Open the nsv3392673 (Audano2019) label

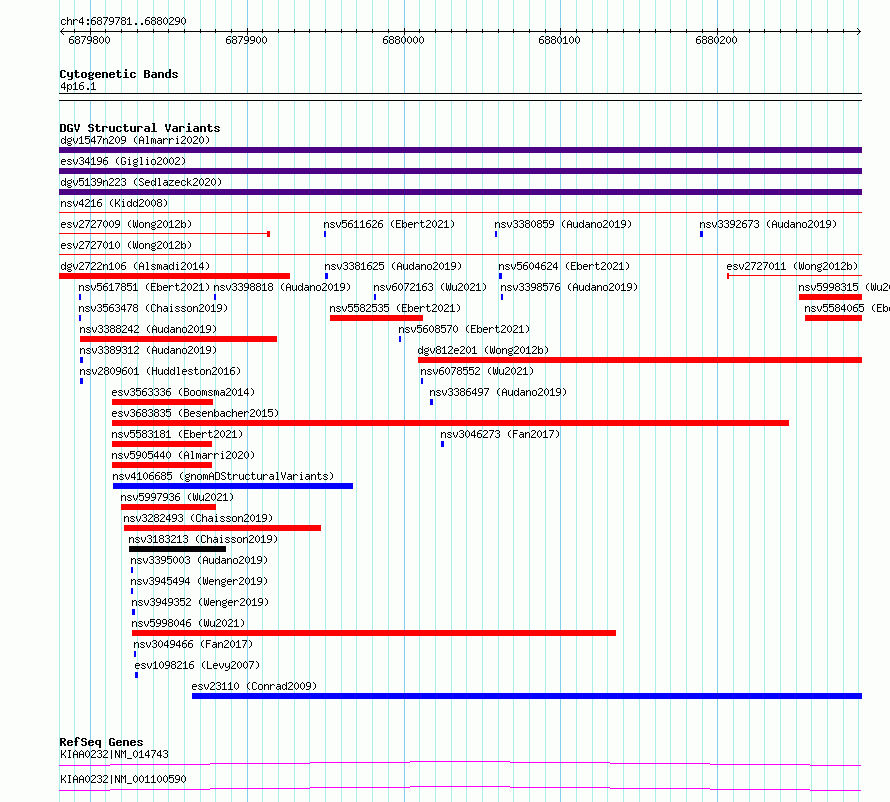tap(768, 224)
